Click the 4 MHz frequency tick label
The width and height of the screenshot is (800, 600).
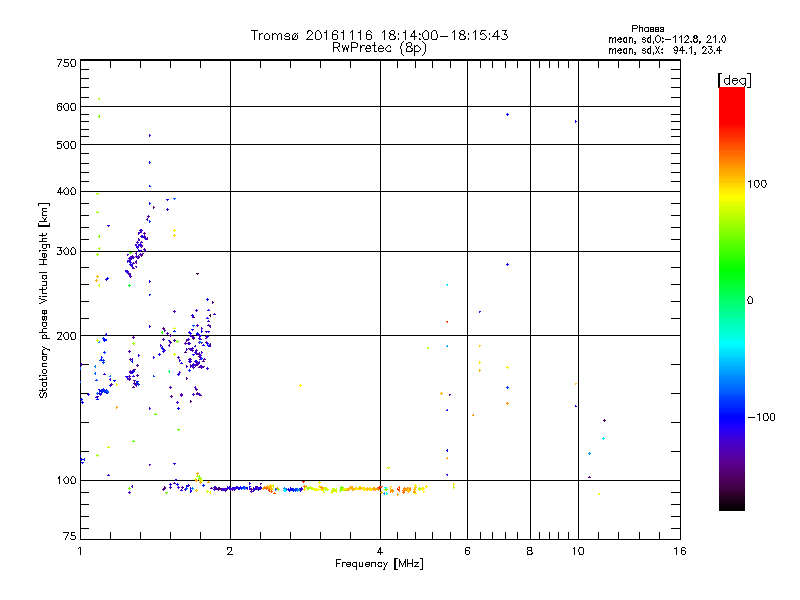380,551
